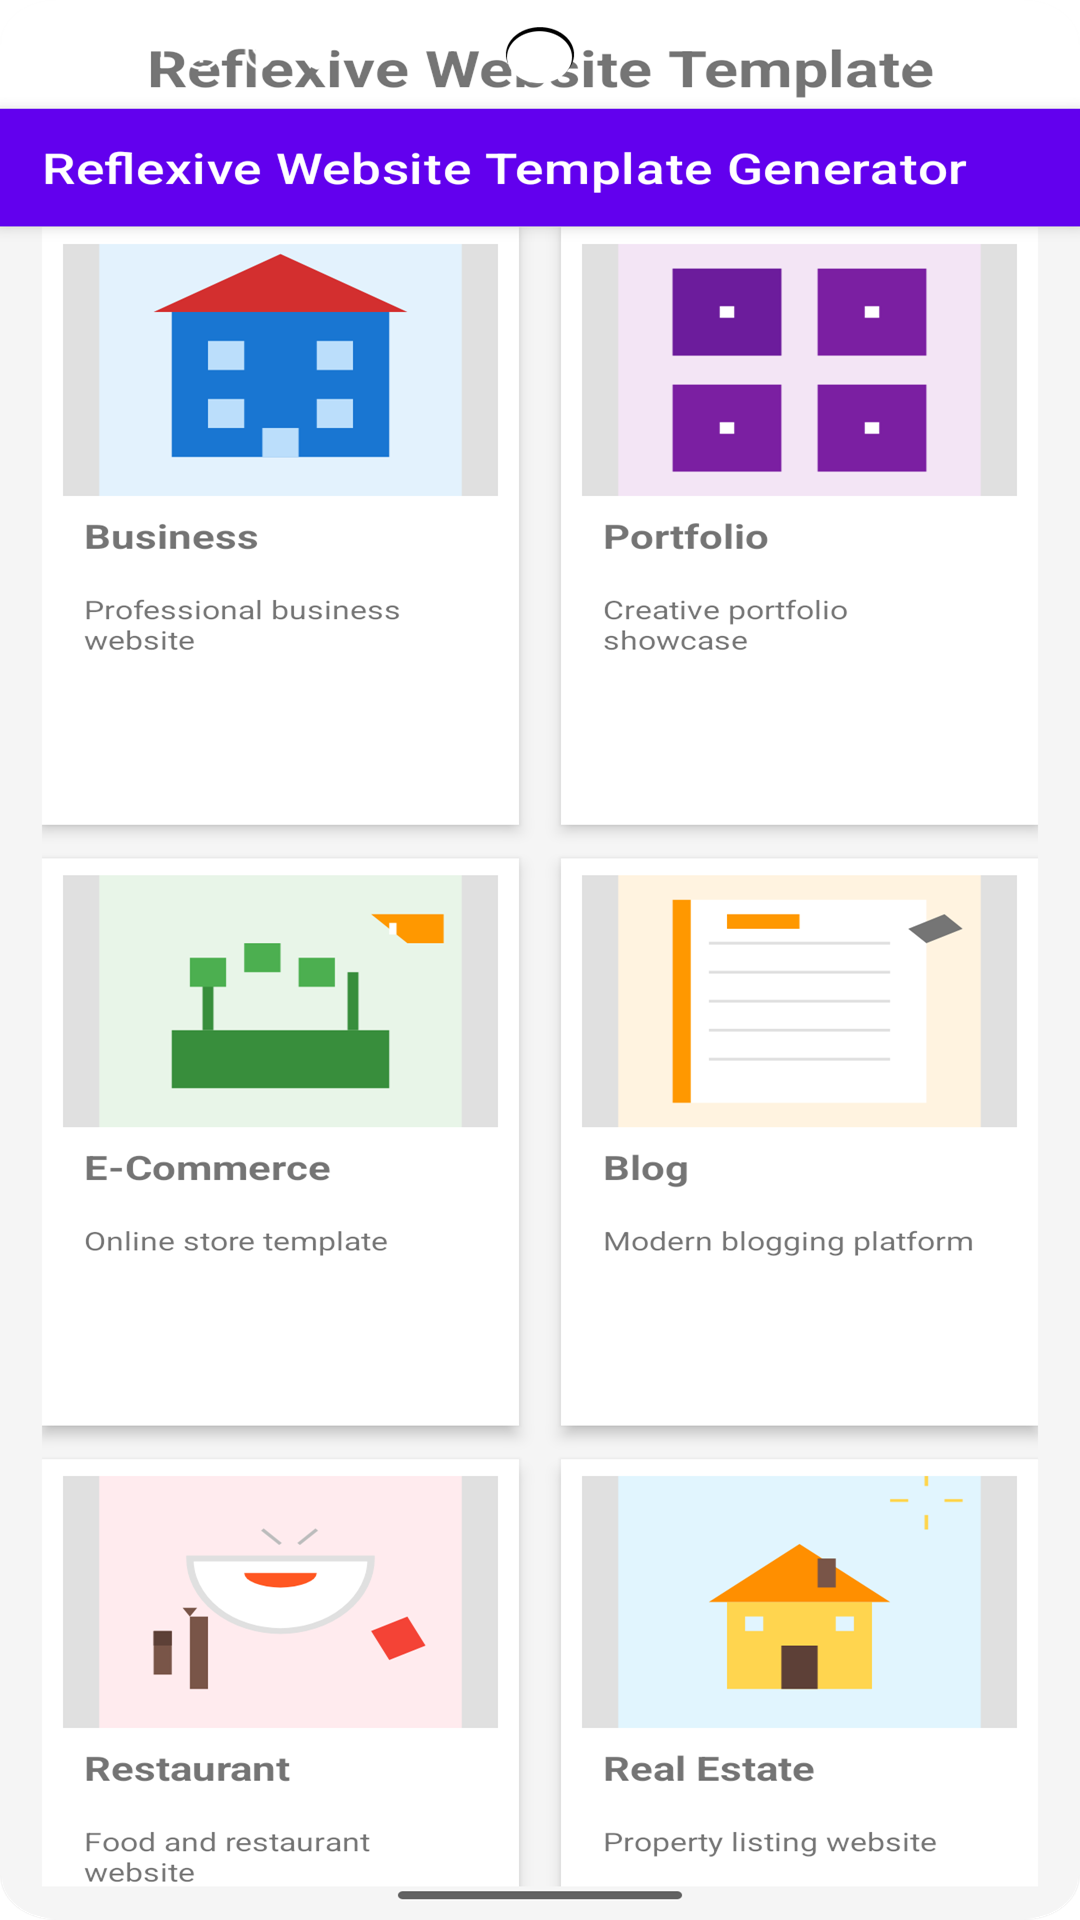Click the gray pencil in Blog image
1080x1920 pixels.
[x=935, y=928]
